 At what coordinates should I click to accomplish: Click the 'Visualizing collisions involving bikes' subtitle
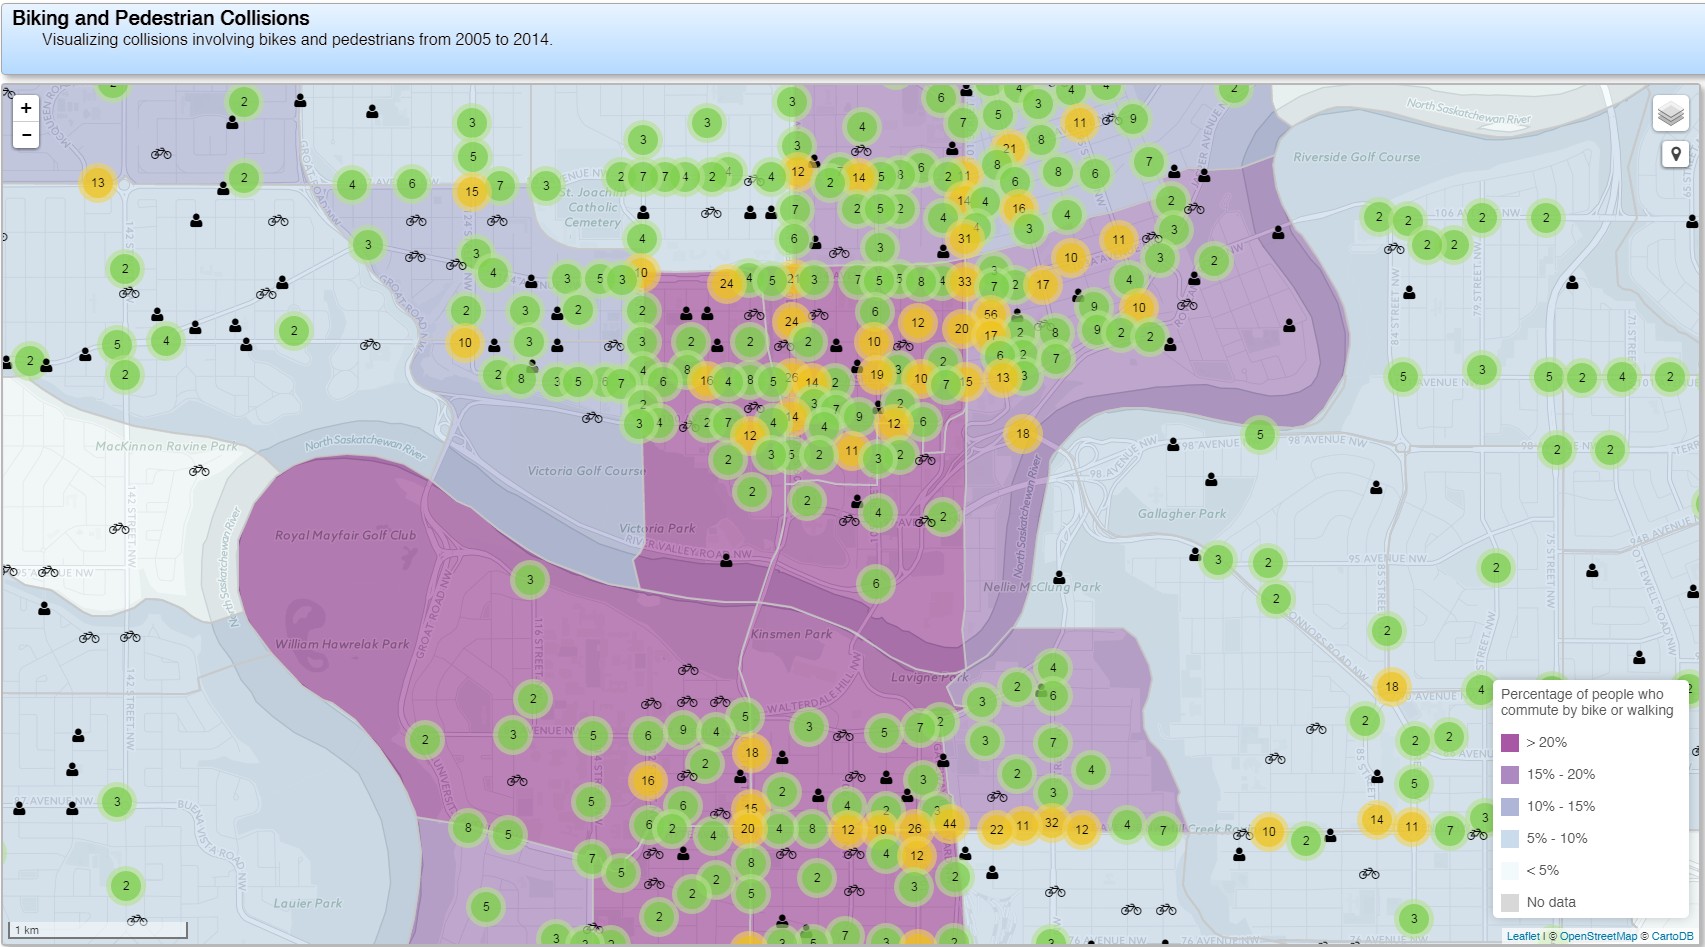(297, 40)
